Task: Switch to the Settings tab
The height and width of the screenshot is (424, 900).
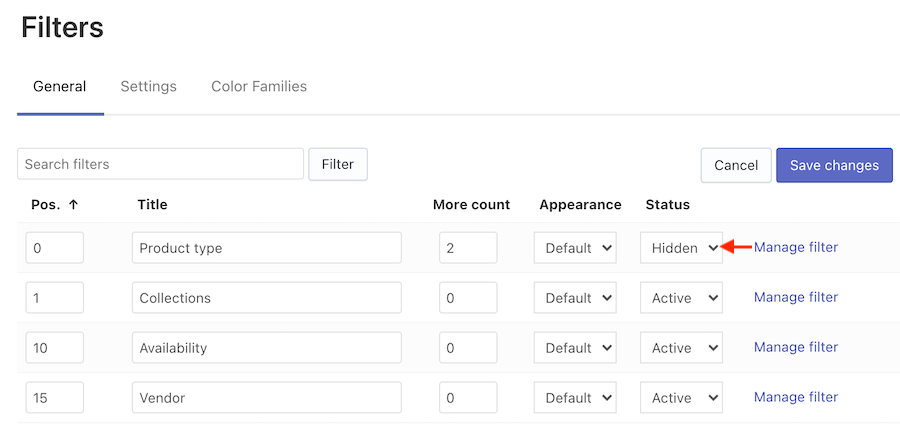Action: click(148, 87)
